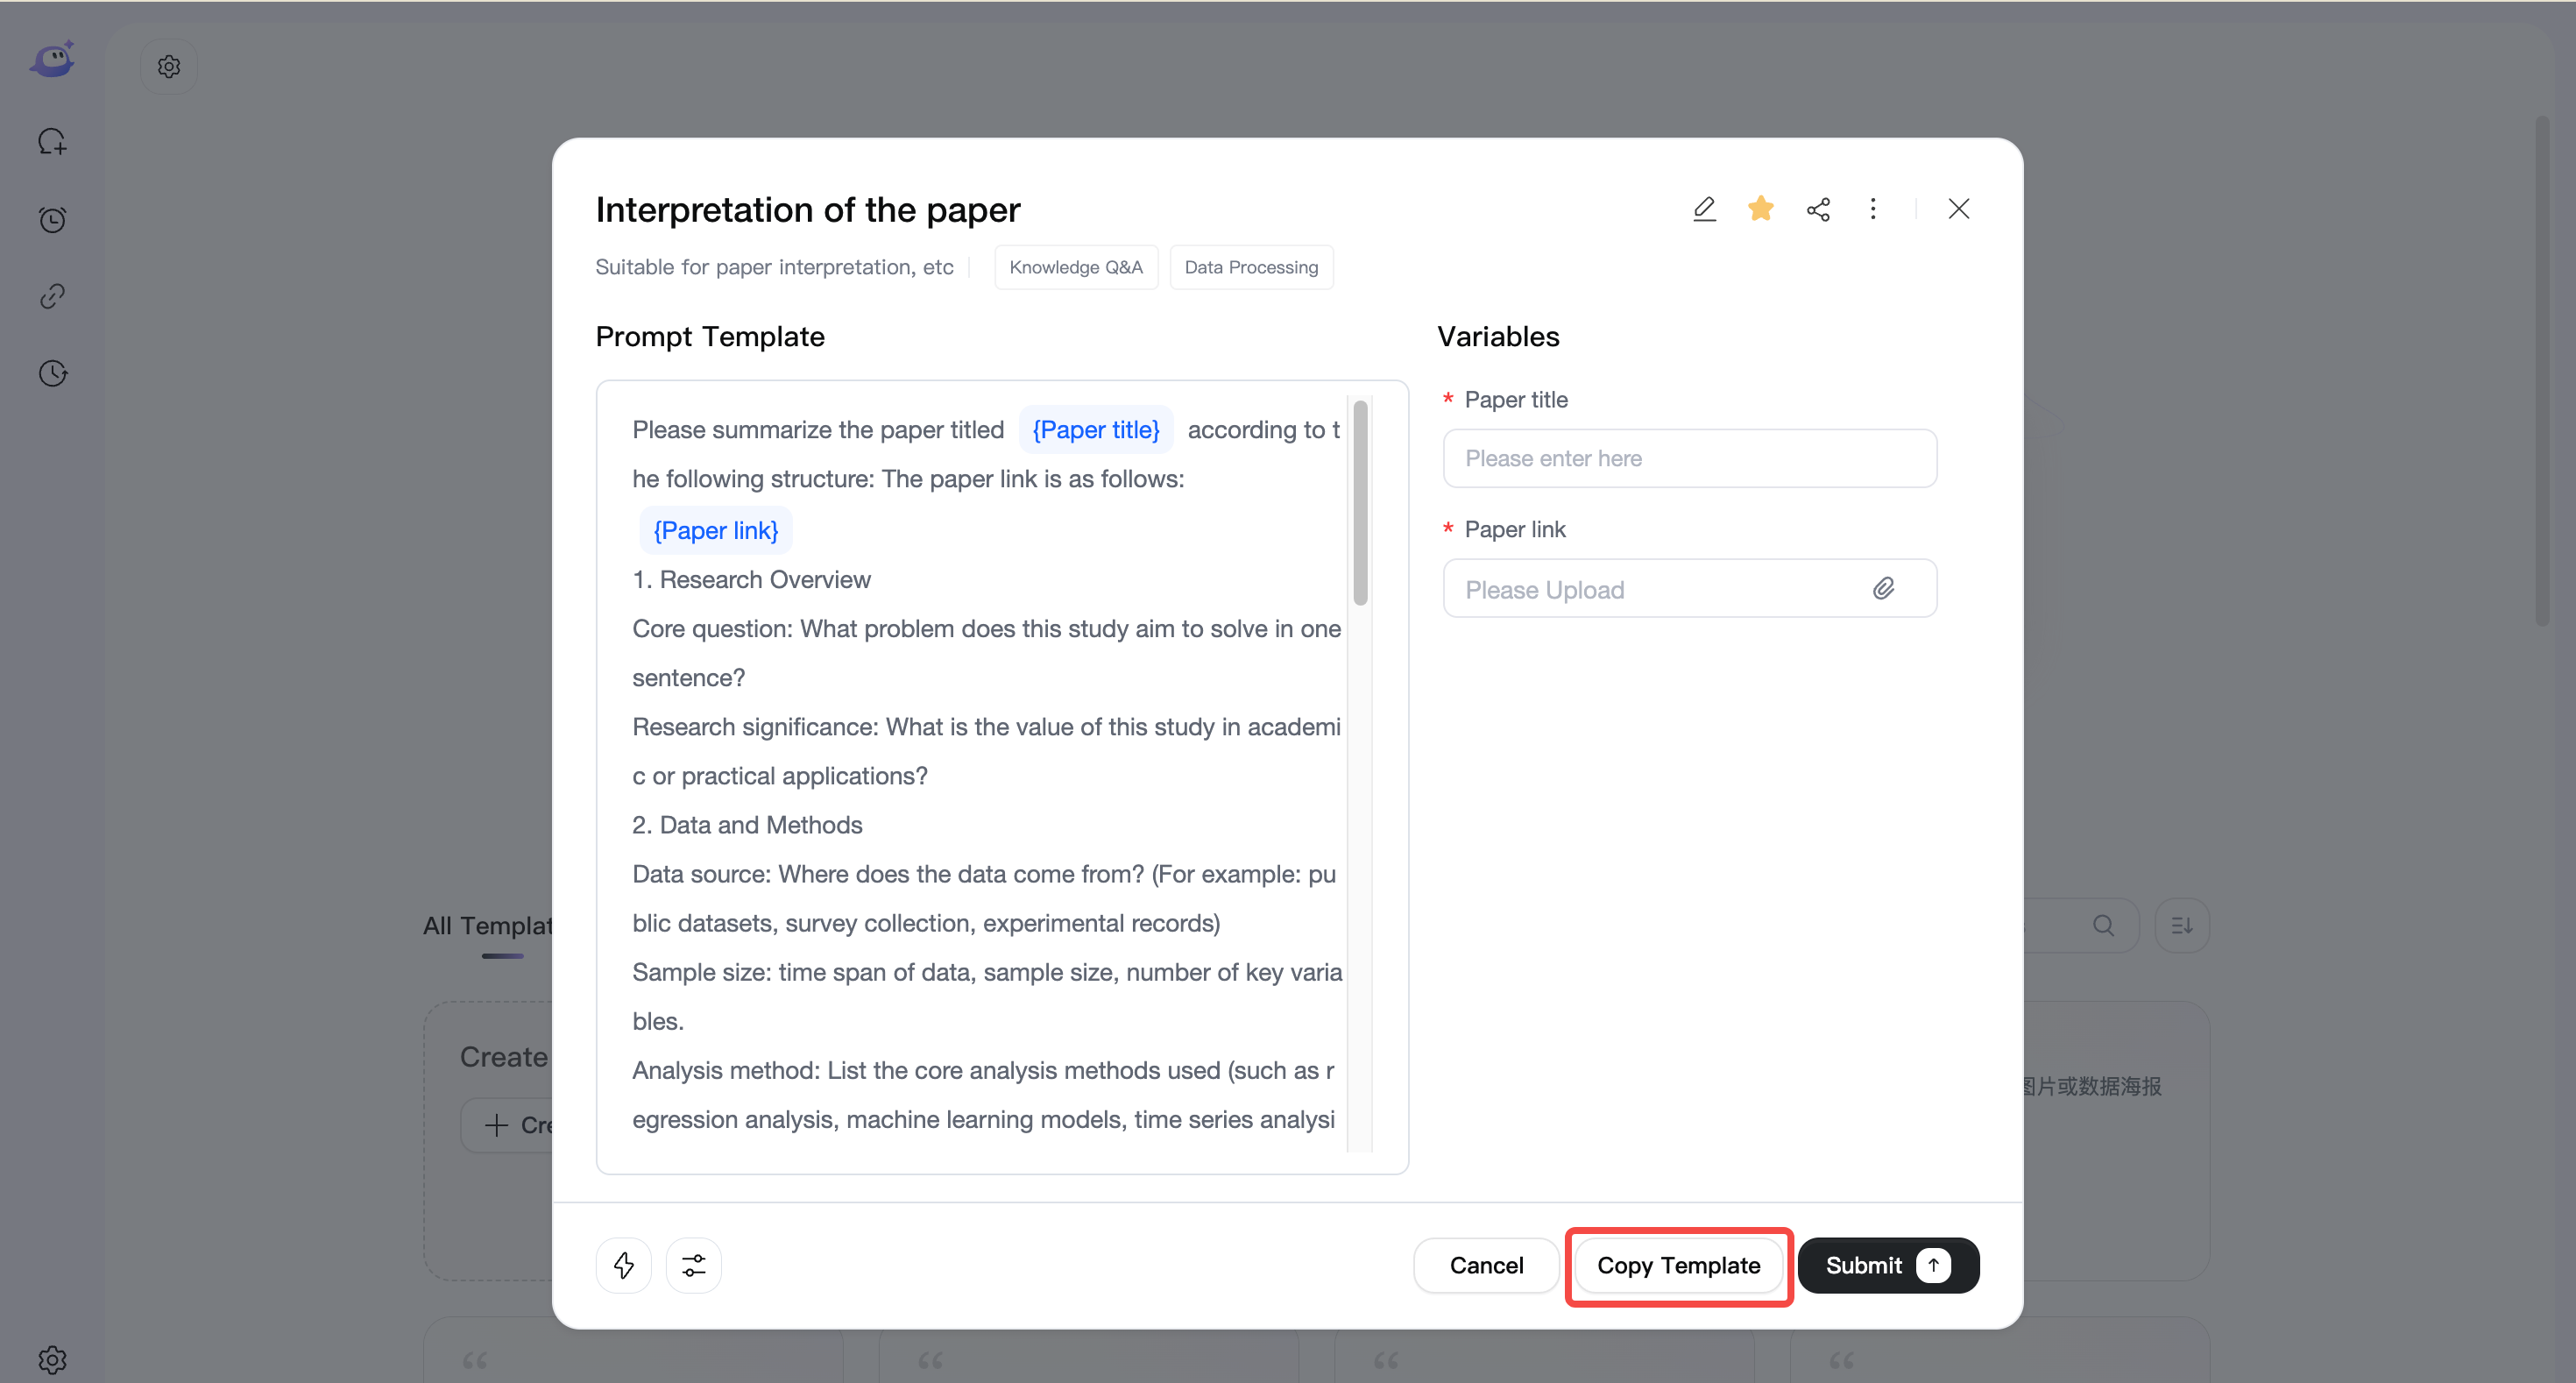The width and height of the screenshot is (2576, 1383).
Task: Close the Interpretation of the paper dialog
Action: click(x=1959, y=208)
